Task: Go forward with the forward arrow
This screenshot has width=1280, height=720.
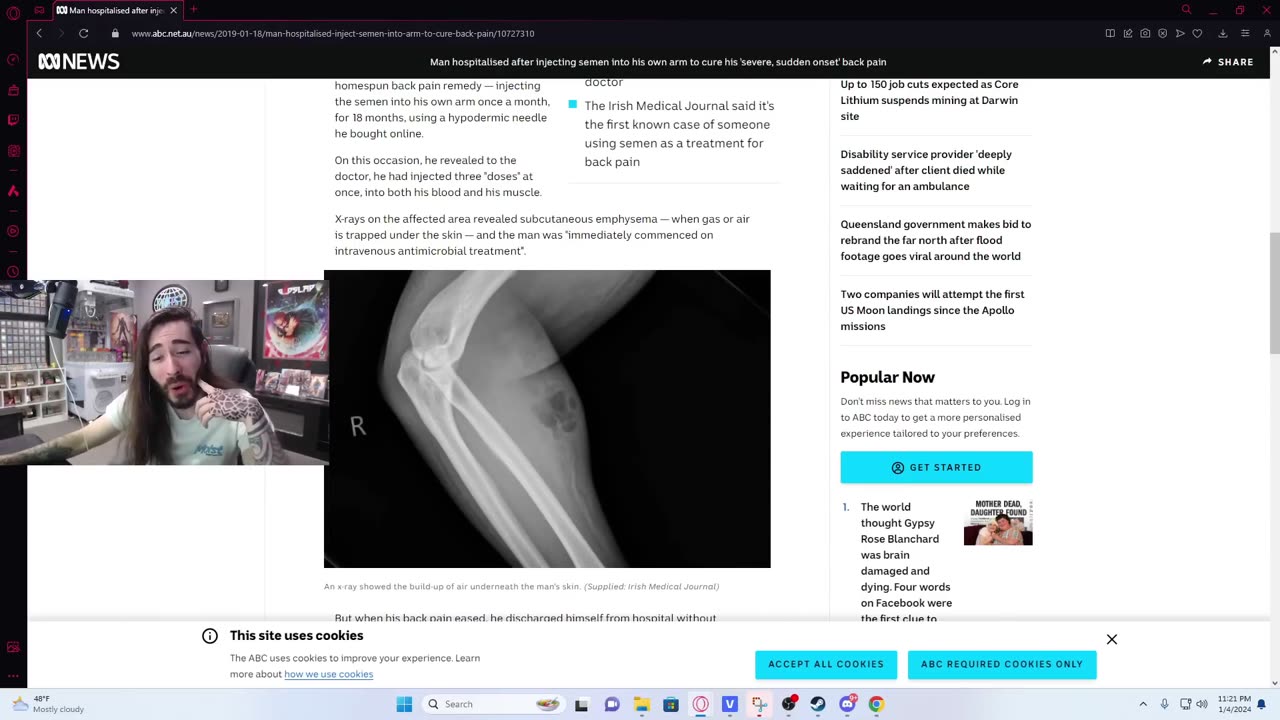Action: (60, 33)
